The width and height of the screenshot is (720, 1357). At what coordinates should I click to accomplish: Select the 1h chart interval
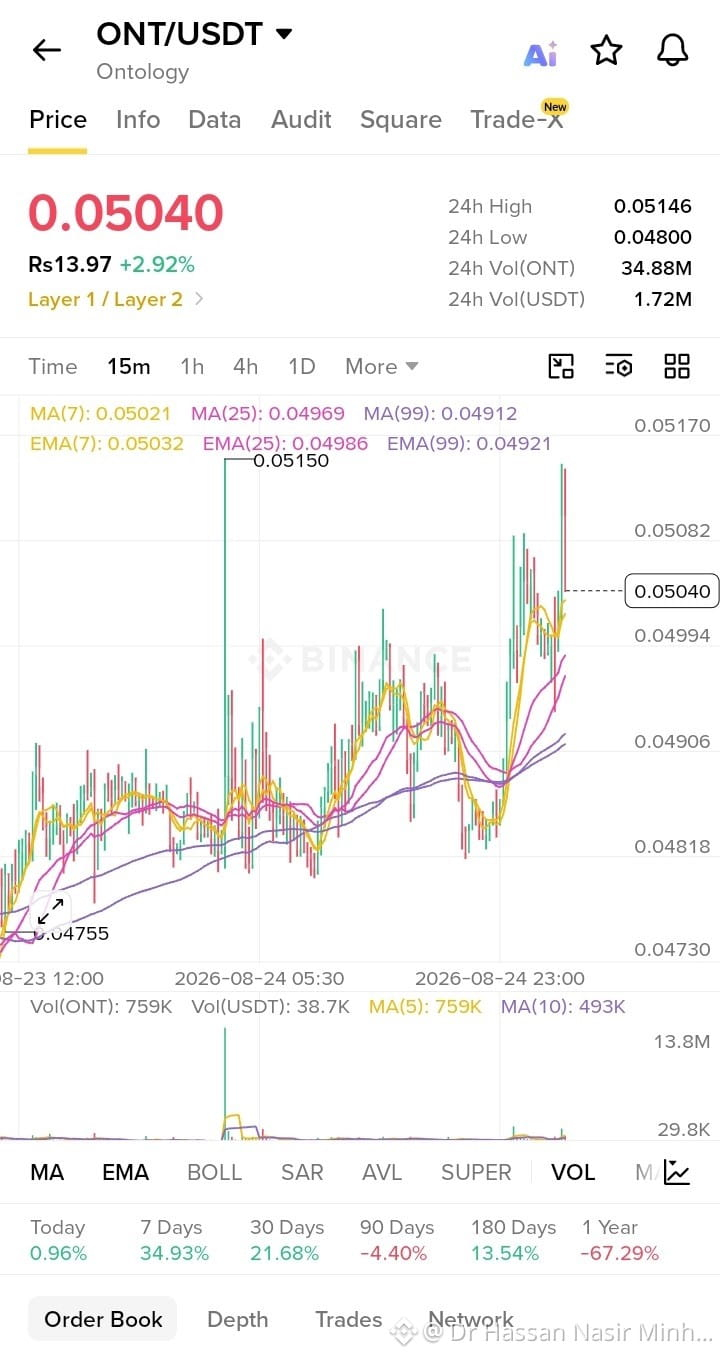tap(192, 366)
